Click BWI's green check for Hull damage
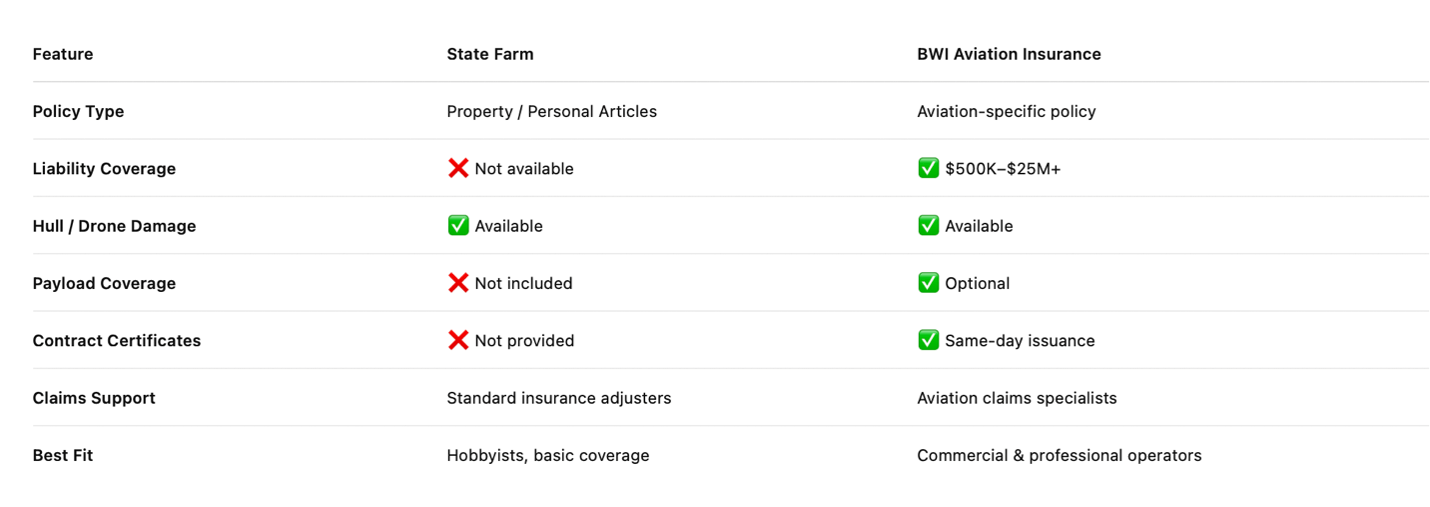 [928, 226]
